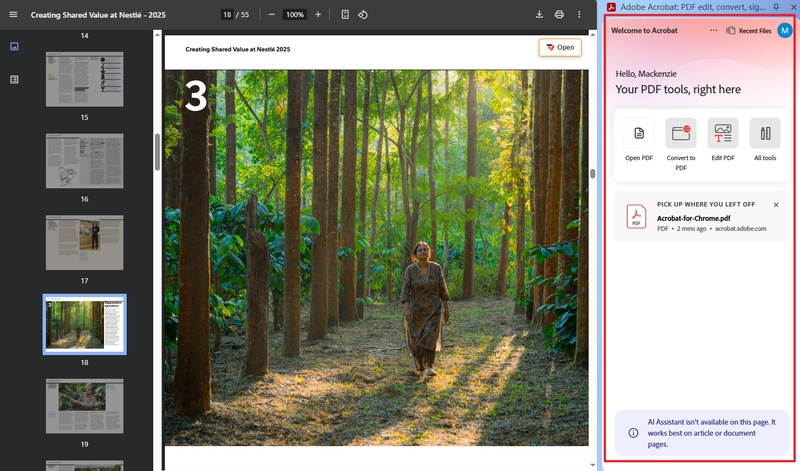800x471 pixels.
Task: Open the viewer more actions menu
Action: click(x=579, y=15)
